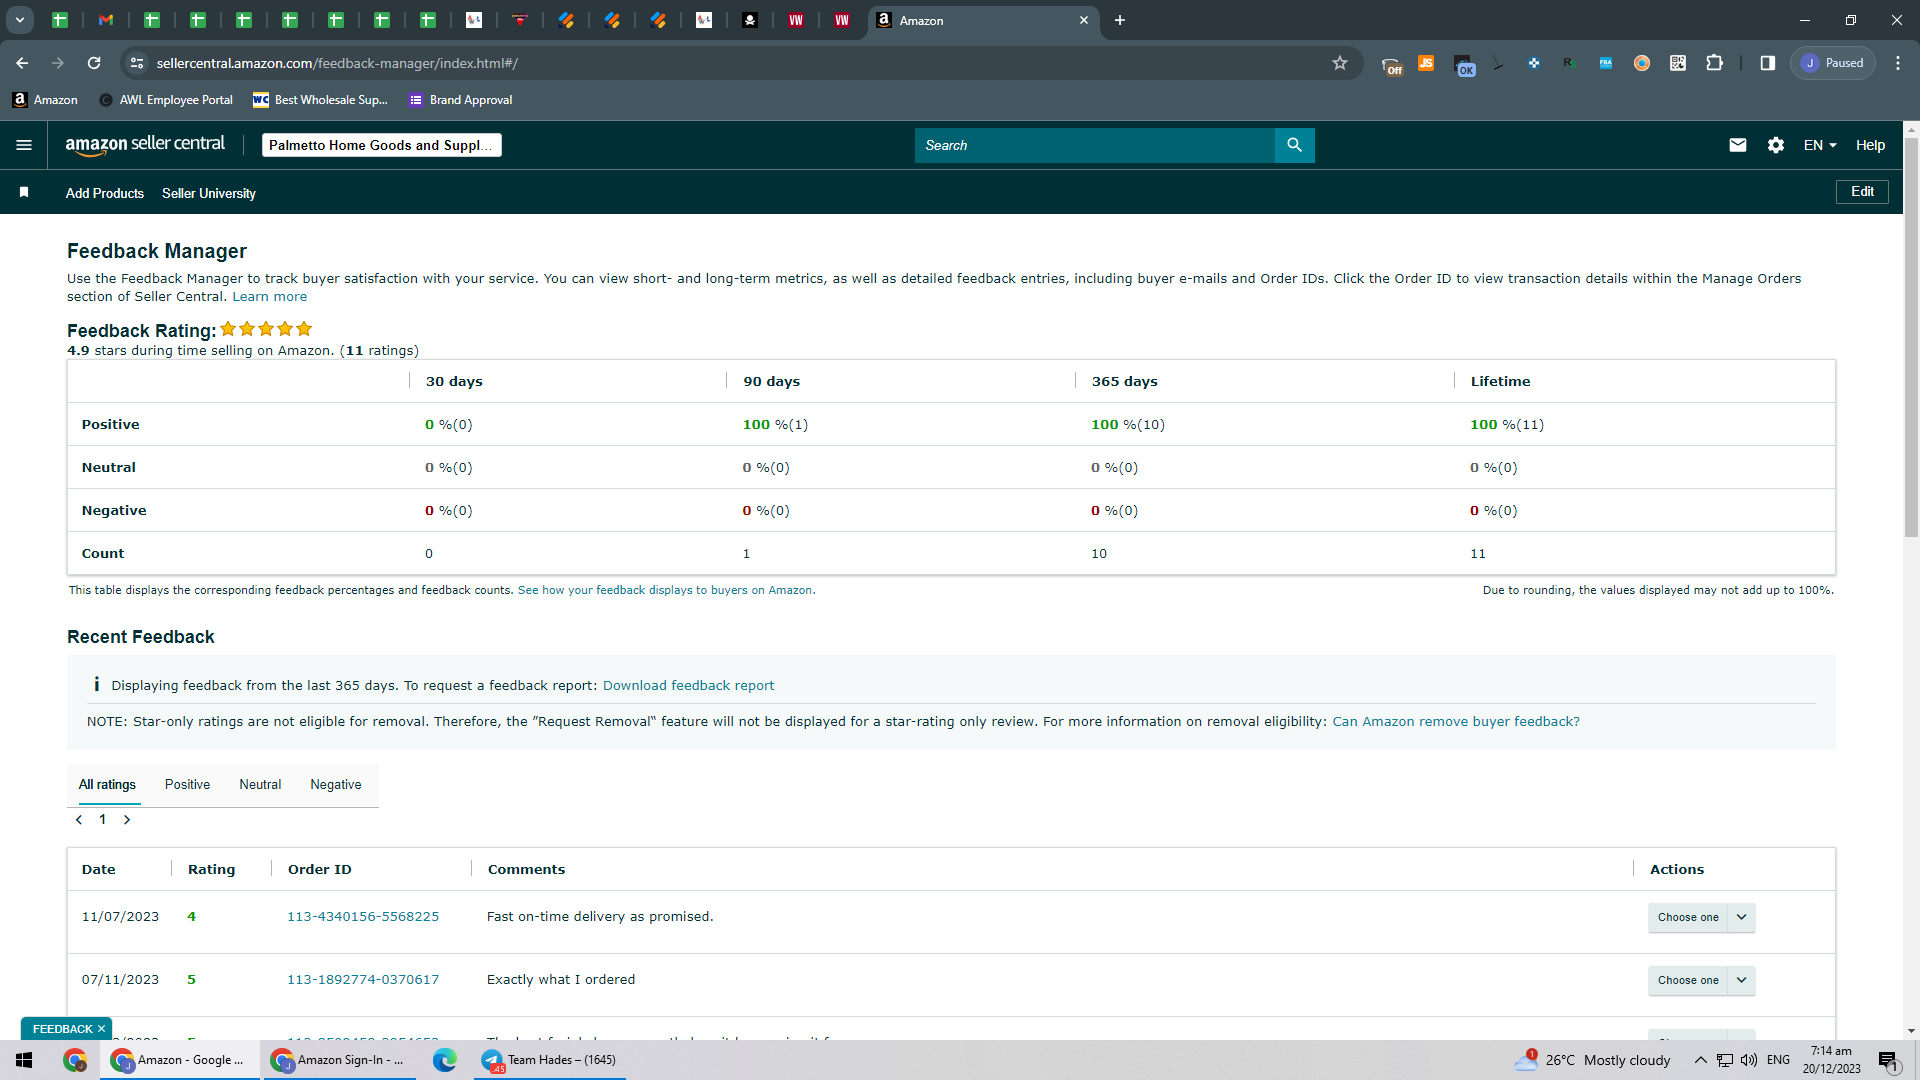Viewport: 1920px width, 1080px height.
Task: Click the ENG language indicator in tray
Action: (1778, 1060)
